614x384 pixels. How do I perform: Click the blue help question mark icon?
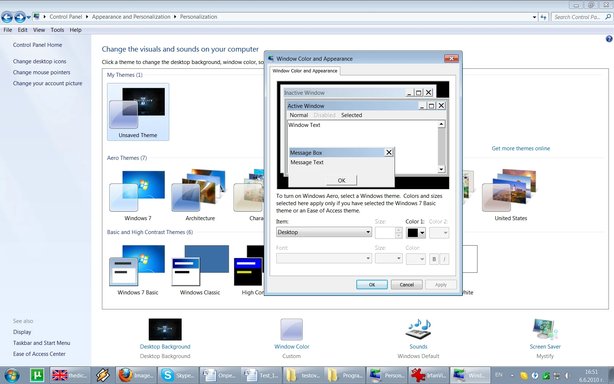609,39
